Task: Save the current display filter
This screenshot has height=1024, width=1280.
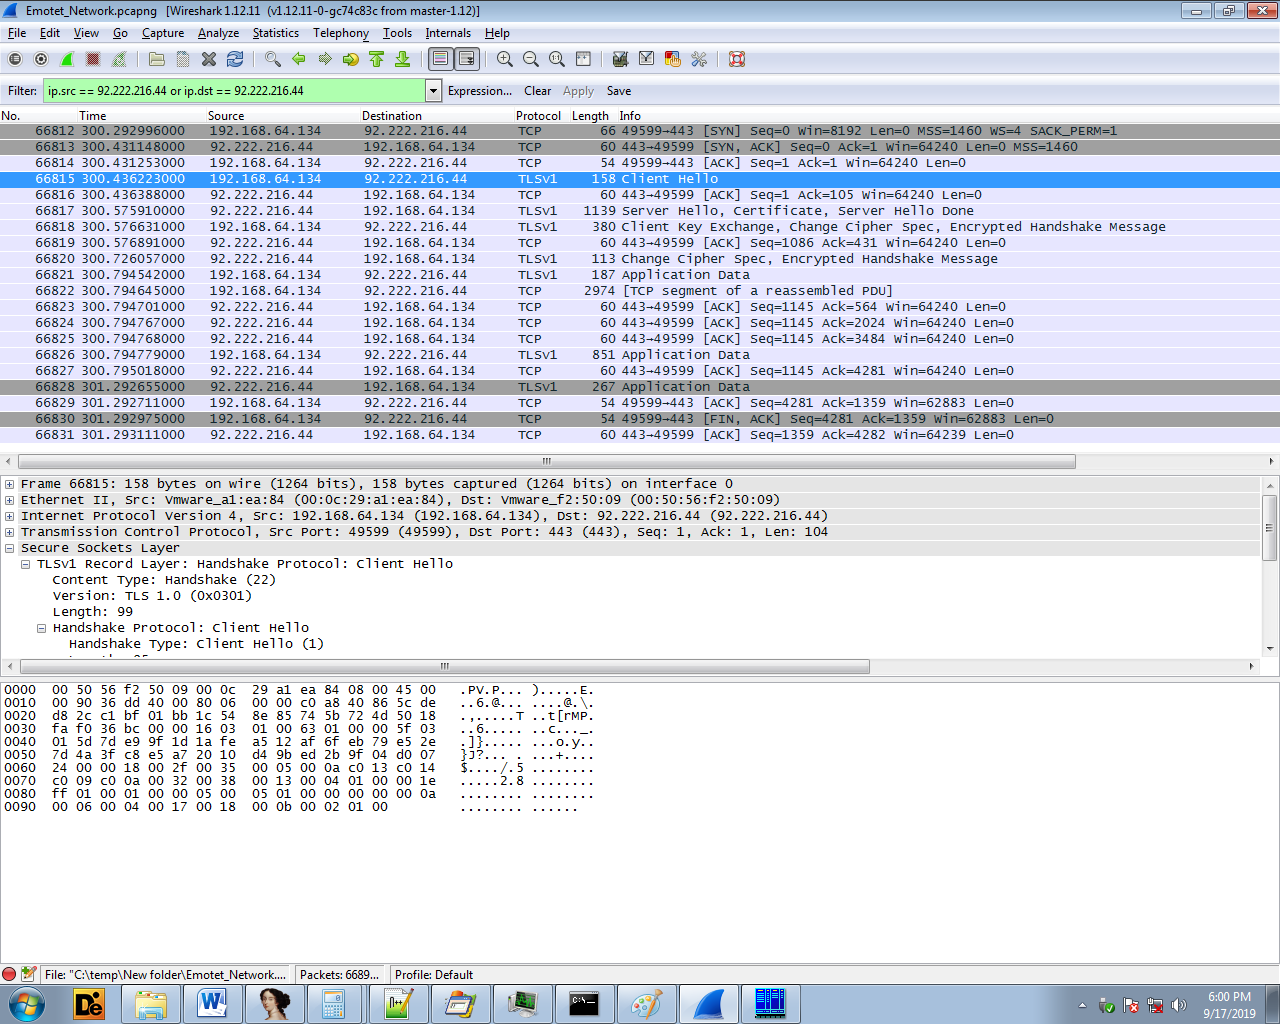Action: (619, 91)
